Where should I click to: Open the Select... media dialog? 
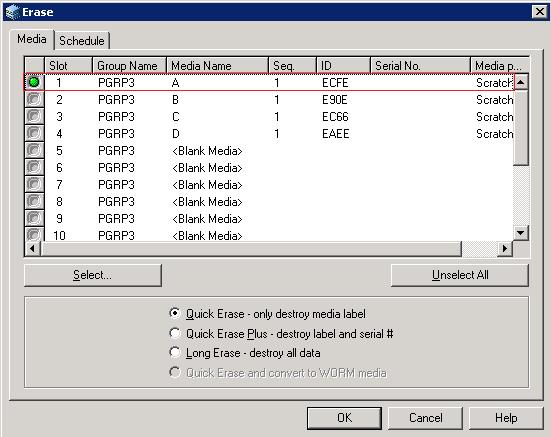point(93,275)
